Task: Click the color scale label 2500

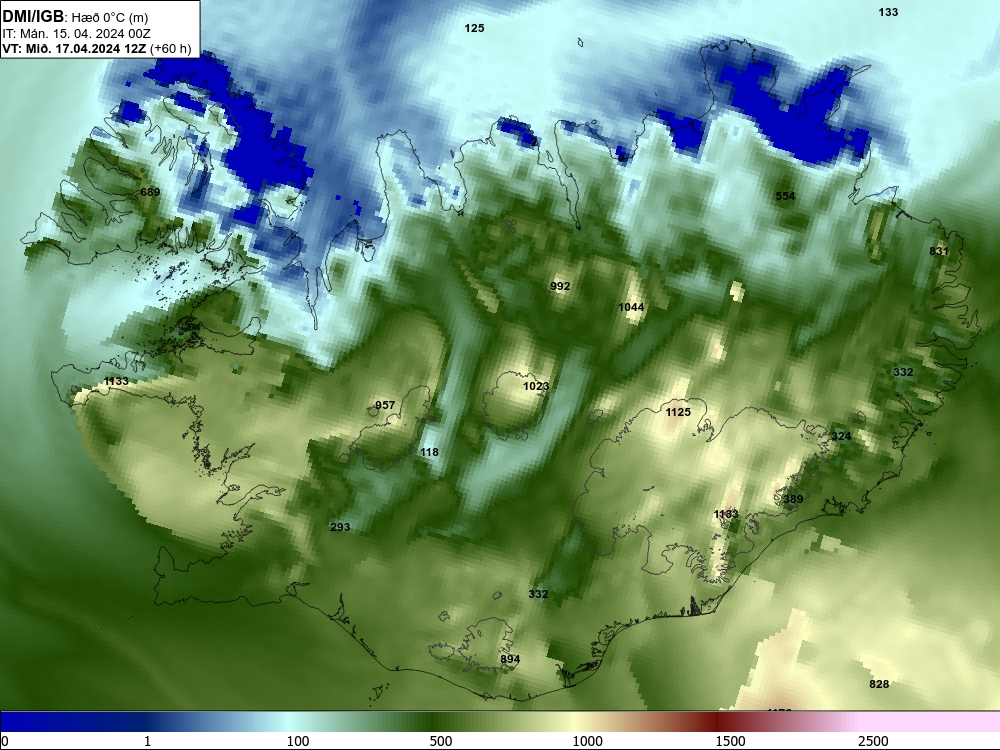Action: tap(873, 741)
